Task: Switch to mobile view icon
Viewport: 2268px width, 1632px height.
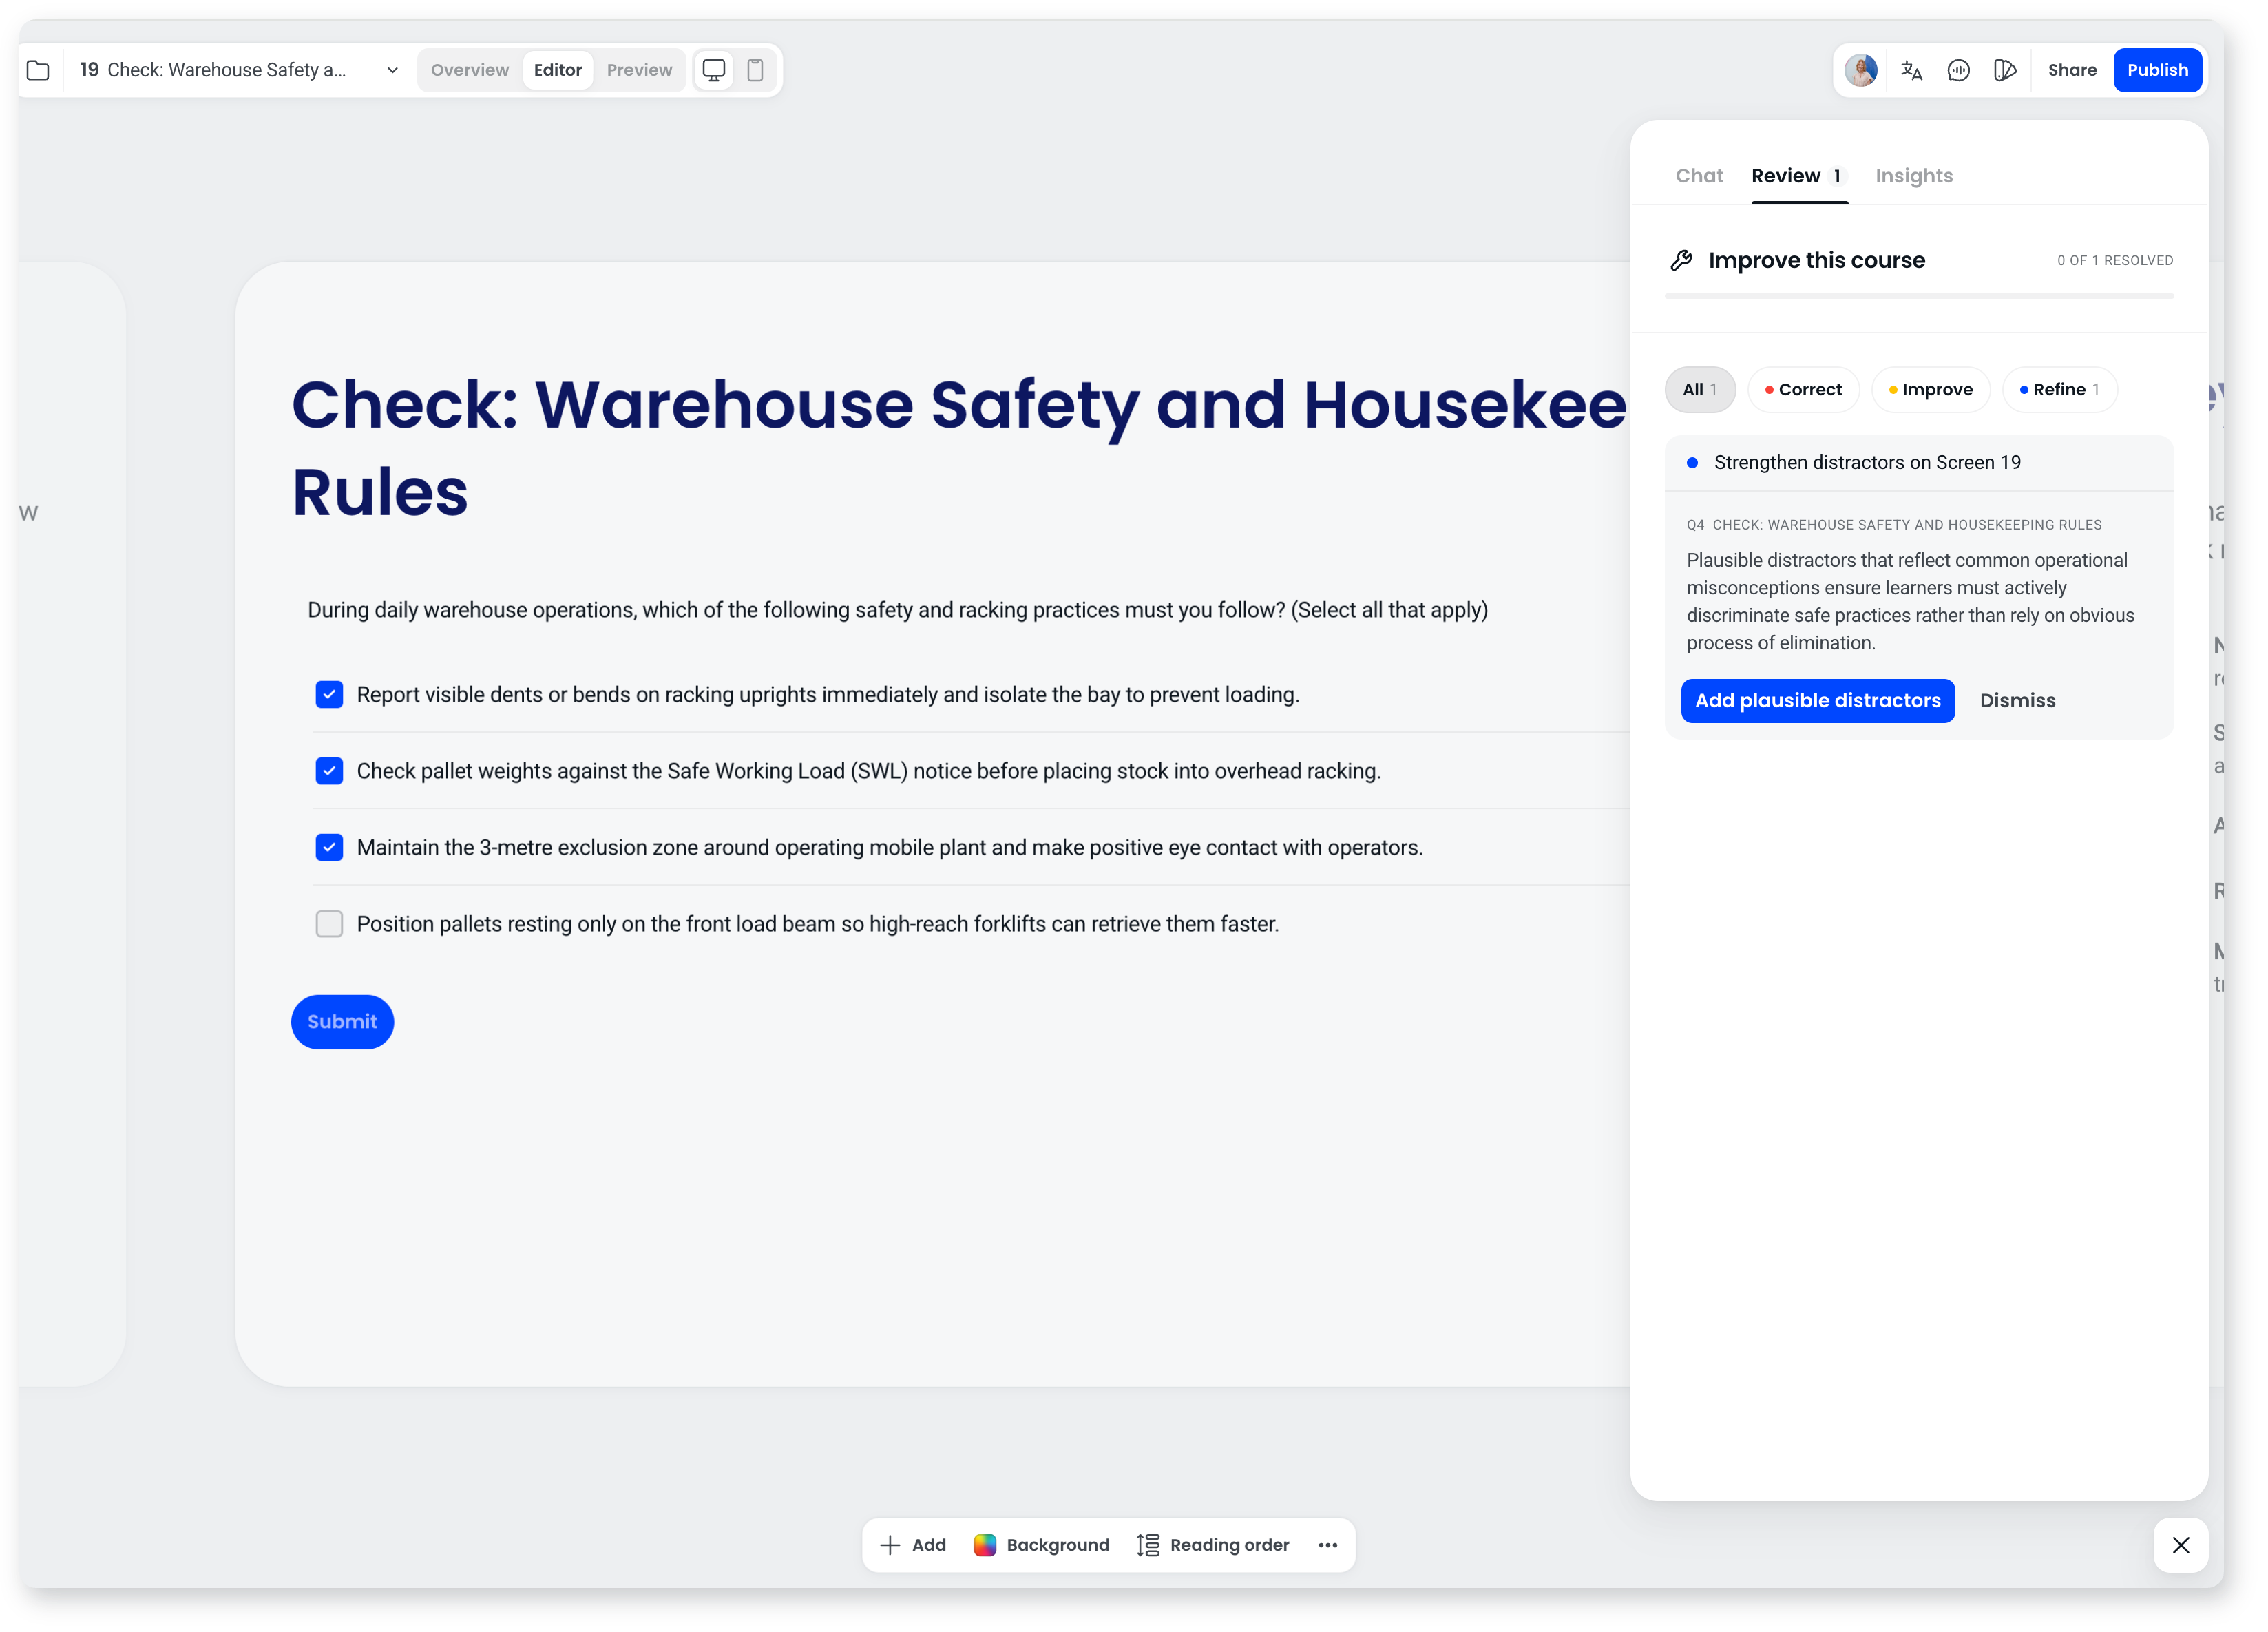Action: pyautogui.click(x=756, y=70)
